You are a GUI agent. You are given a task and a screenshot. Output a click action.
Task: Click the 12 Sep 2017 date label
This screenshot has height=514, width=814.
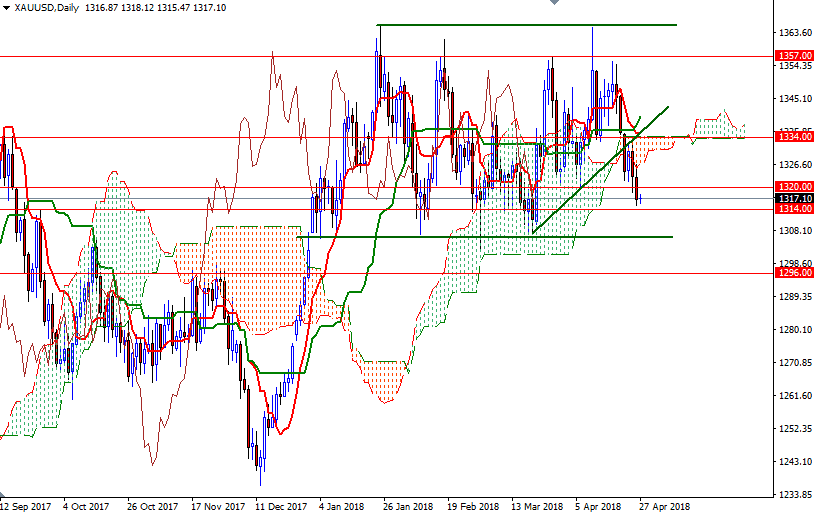pyautogui.click(x=25, y=506)
